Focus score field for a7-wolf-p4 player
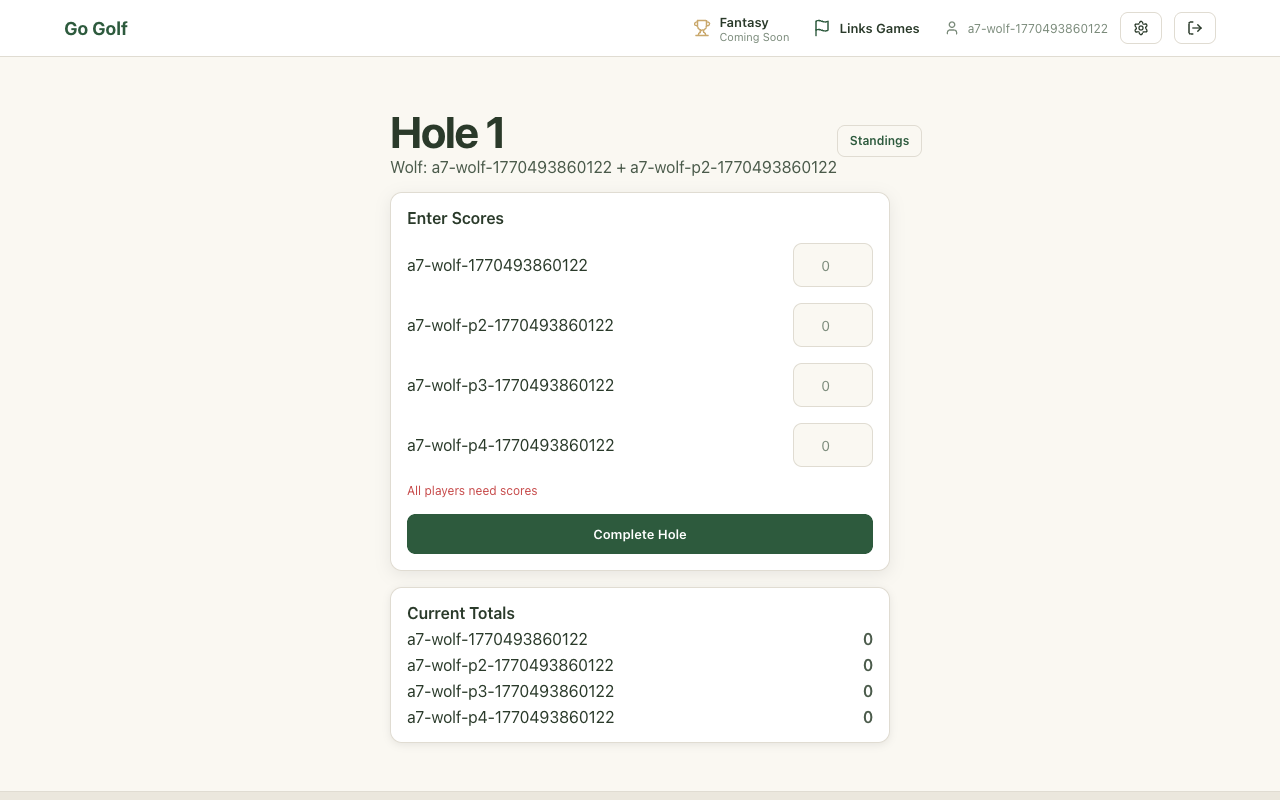This screenshot has height=800, width=1280. click(832, 446)
